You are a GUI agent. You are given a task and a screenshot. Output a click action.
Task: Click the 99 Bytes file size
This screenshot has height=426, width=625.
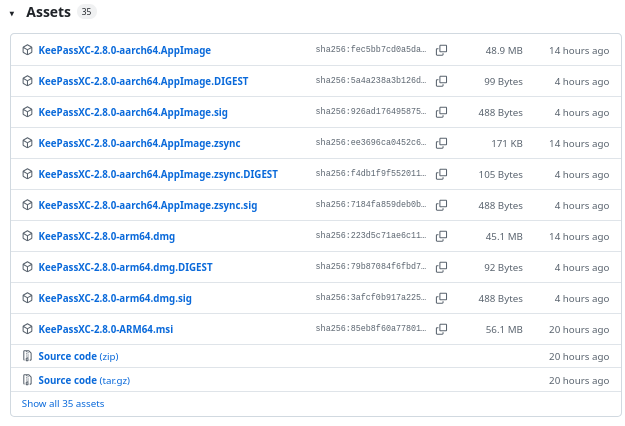(503, 82)
